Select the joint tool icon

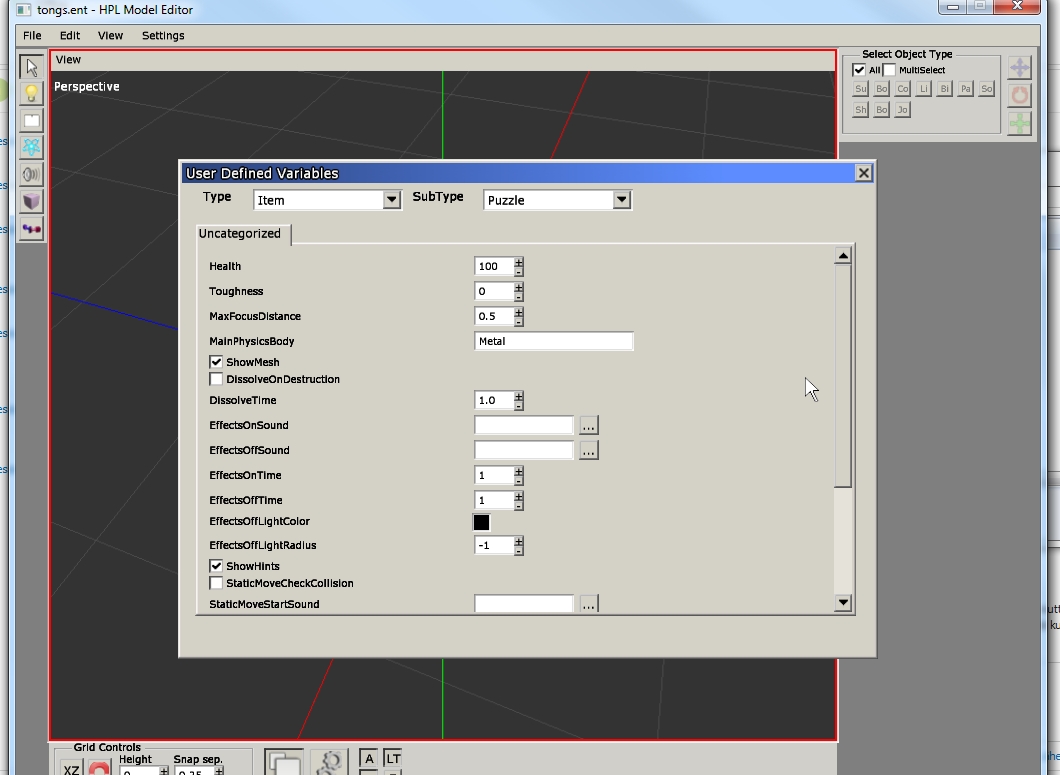tap(32, 228)
